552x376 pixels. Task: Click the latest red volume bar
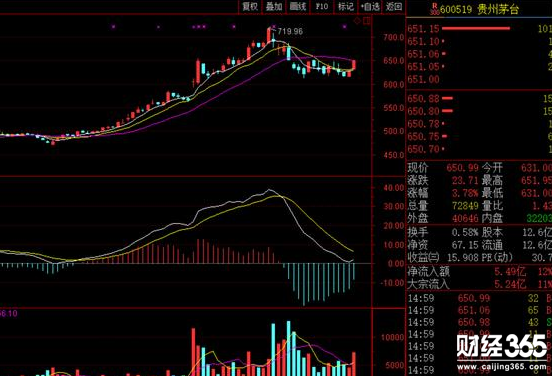tap(354, 364)
